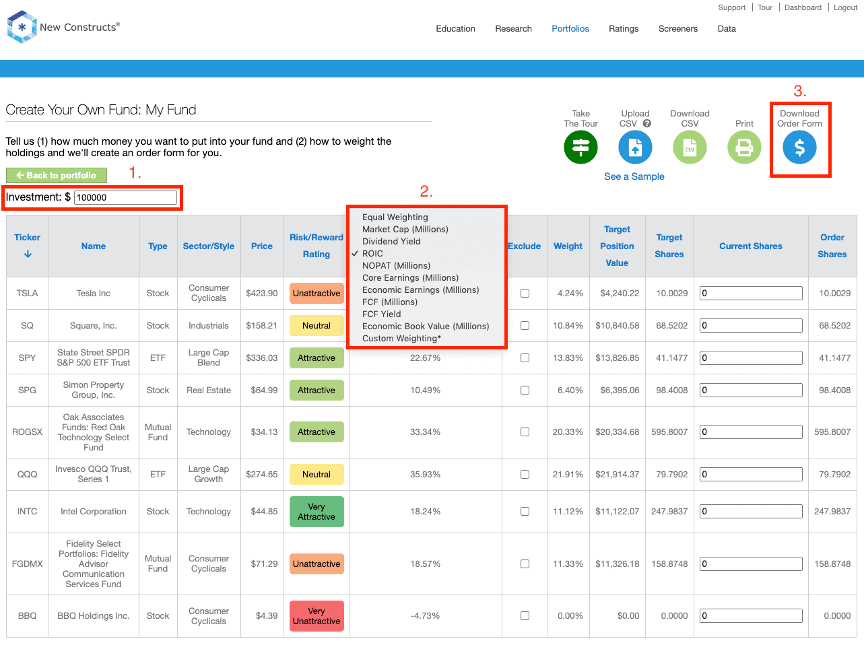Select Core Earnings (Millions) weighting

pos(410,278)
